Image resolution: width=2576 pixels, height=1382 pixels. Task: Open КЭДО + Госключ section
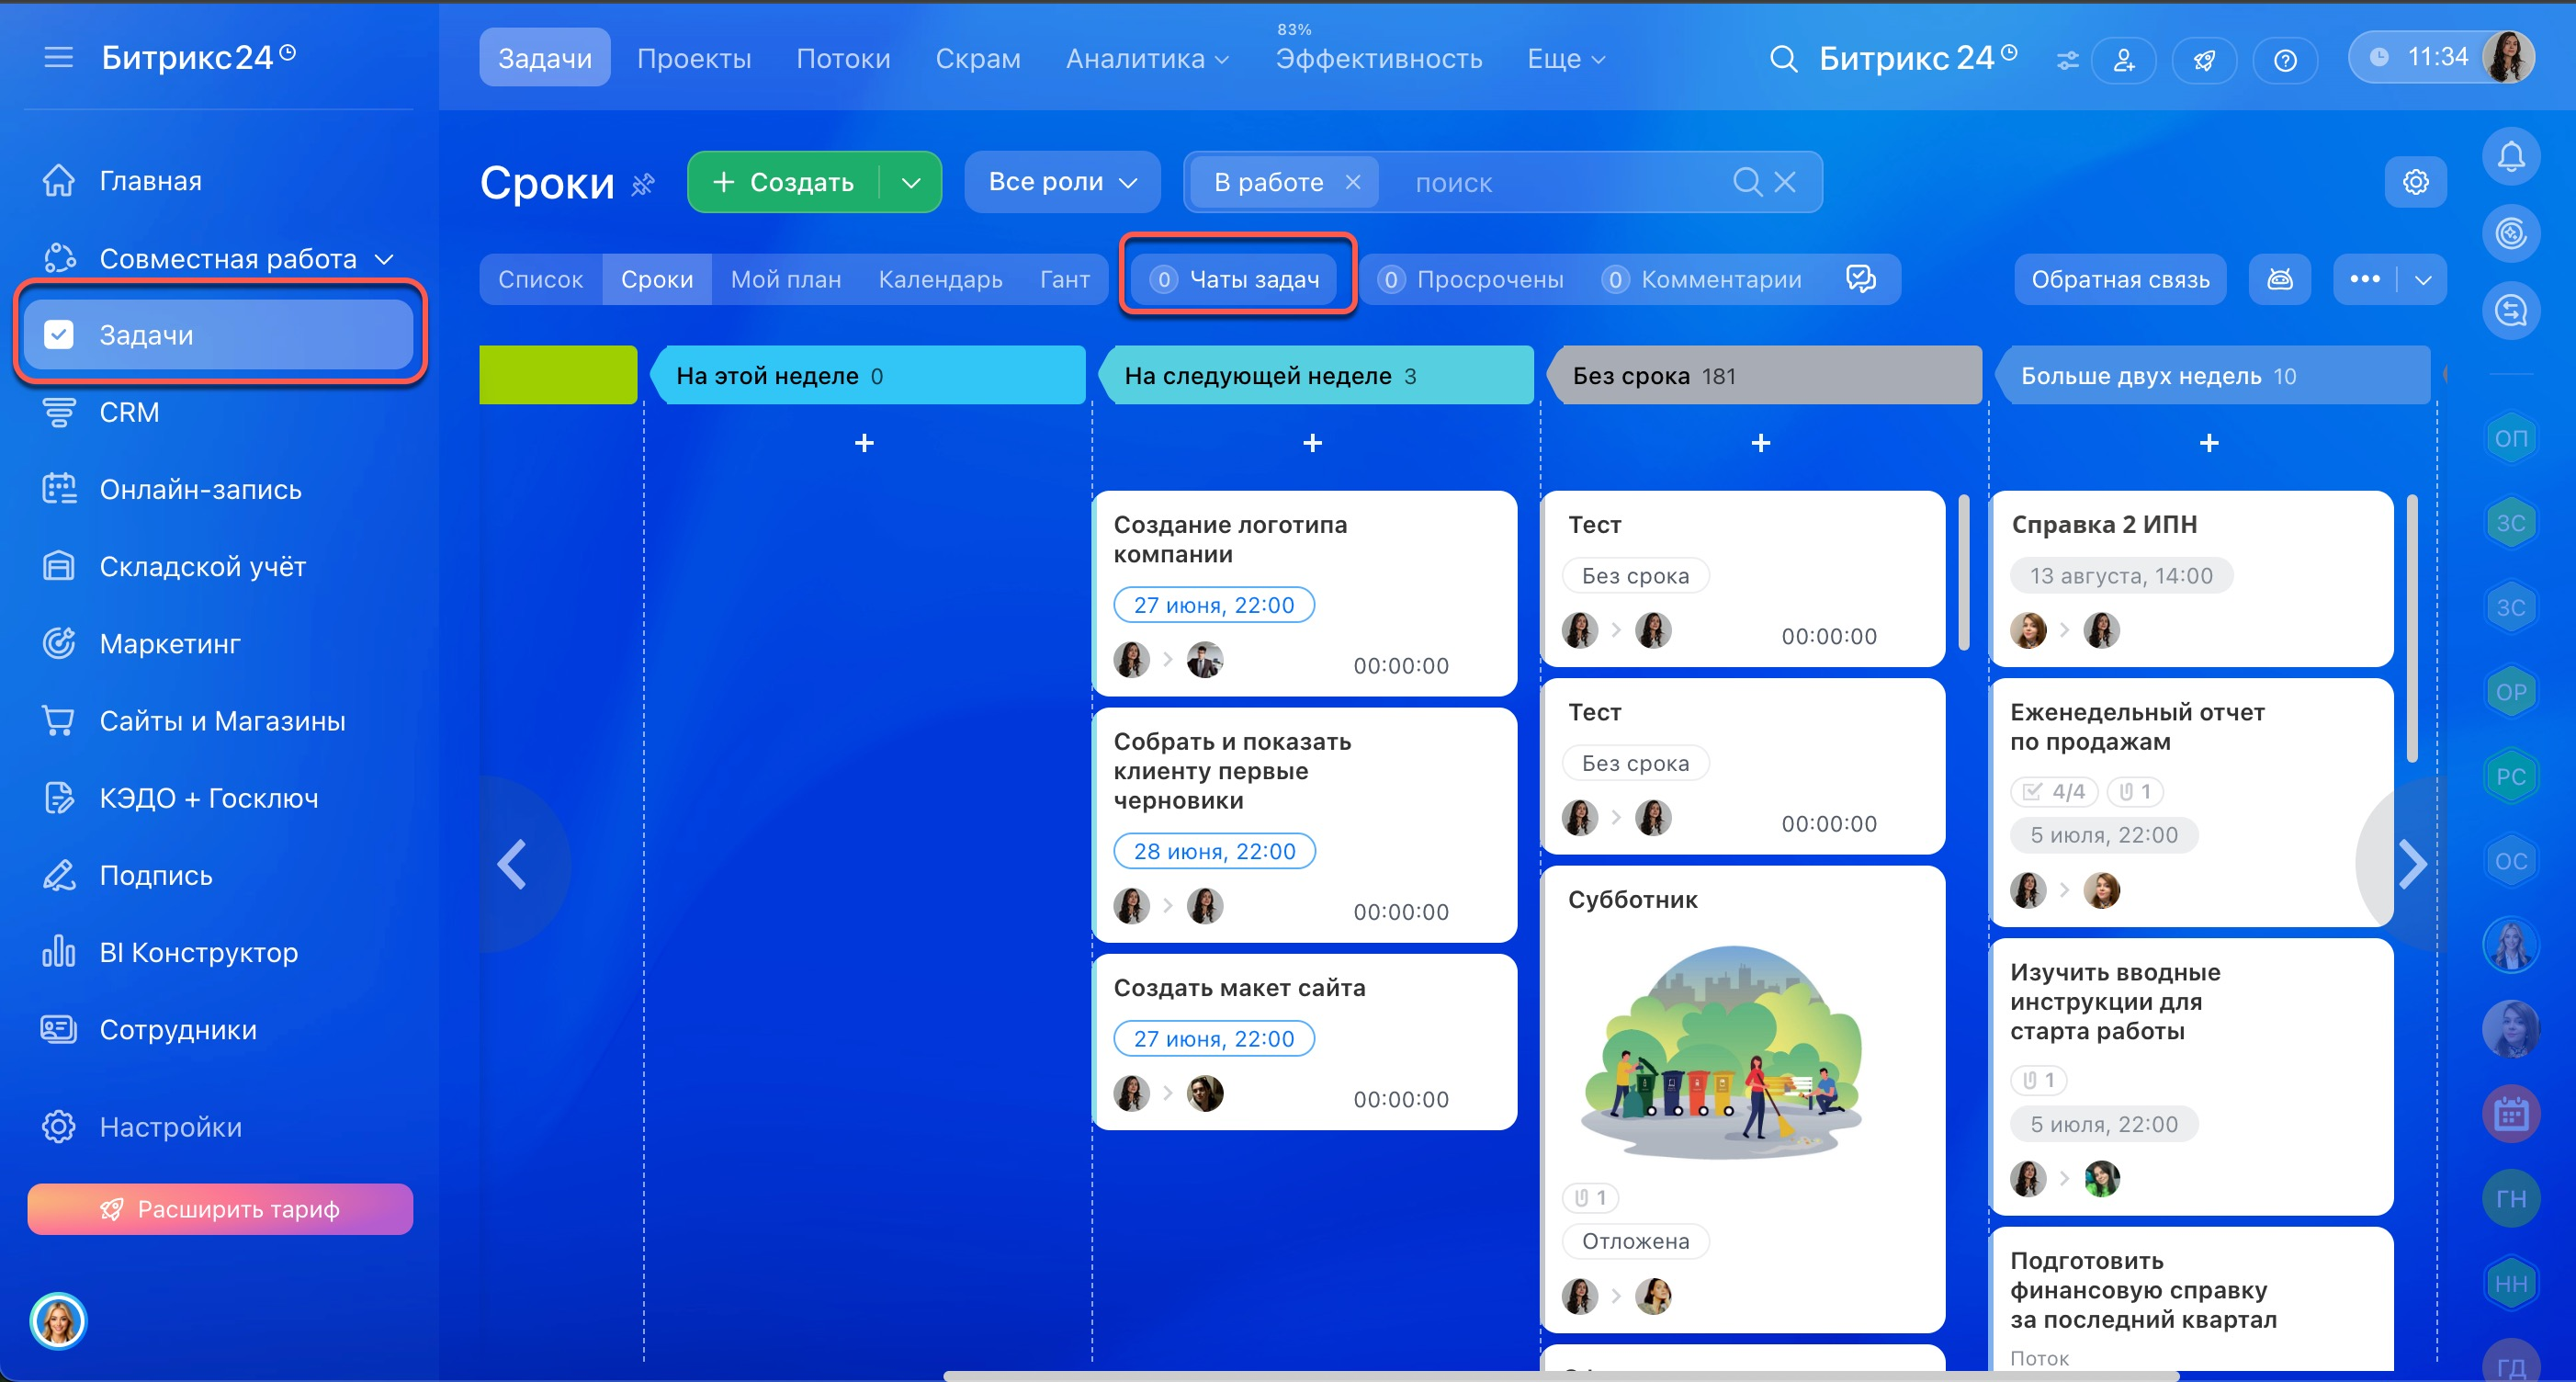pyautogui.click(x=180, y=797)
